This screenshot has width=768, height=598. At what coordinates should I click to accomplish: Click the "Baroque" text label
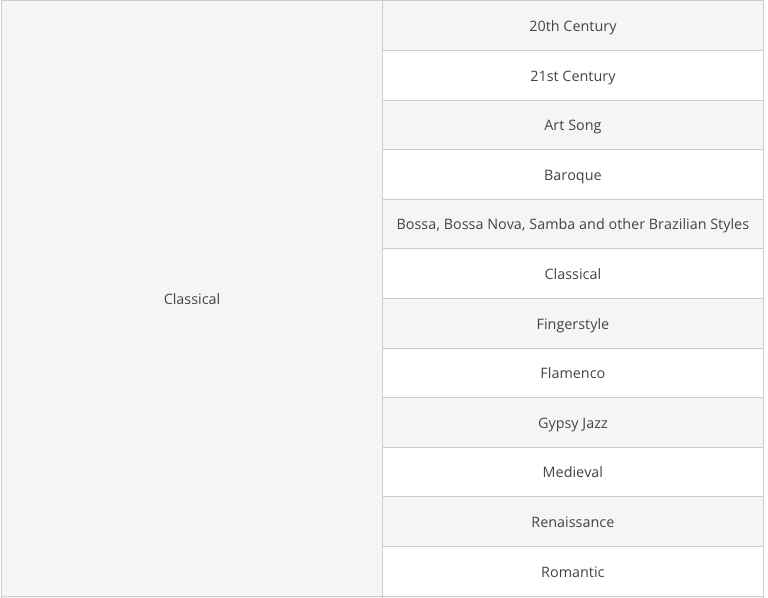point(572,175)
